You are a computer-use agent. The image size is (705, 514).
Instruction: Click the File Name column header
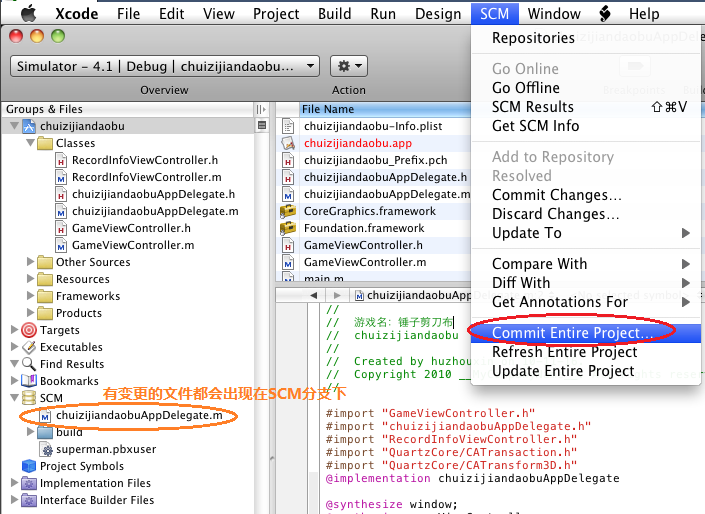[385, 109]
